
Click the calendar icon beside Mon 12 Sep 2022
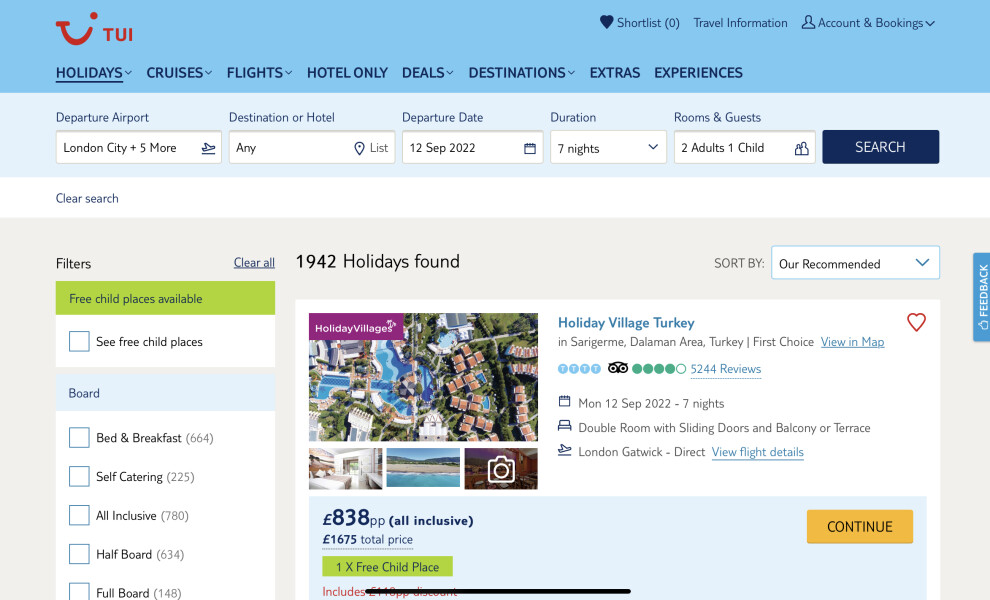tap(564, 402)
